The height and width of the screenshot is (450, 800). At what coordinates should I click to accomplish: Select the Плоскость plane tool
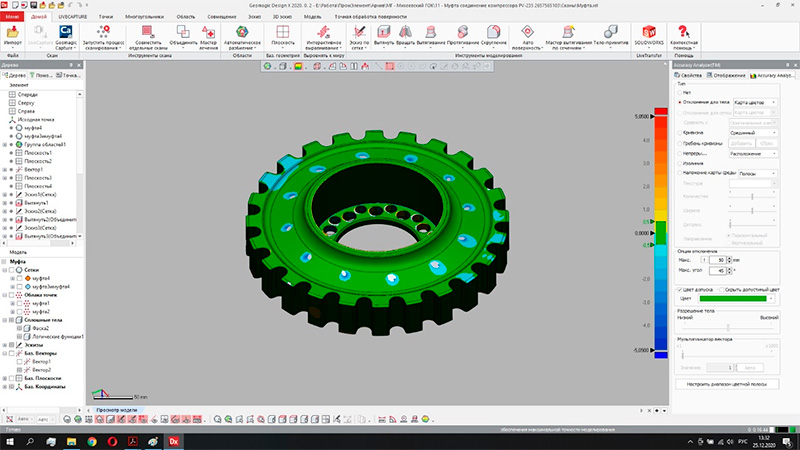(x=283, y=33)
